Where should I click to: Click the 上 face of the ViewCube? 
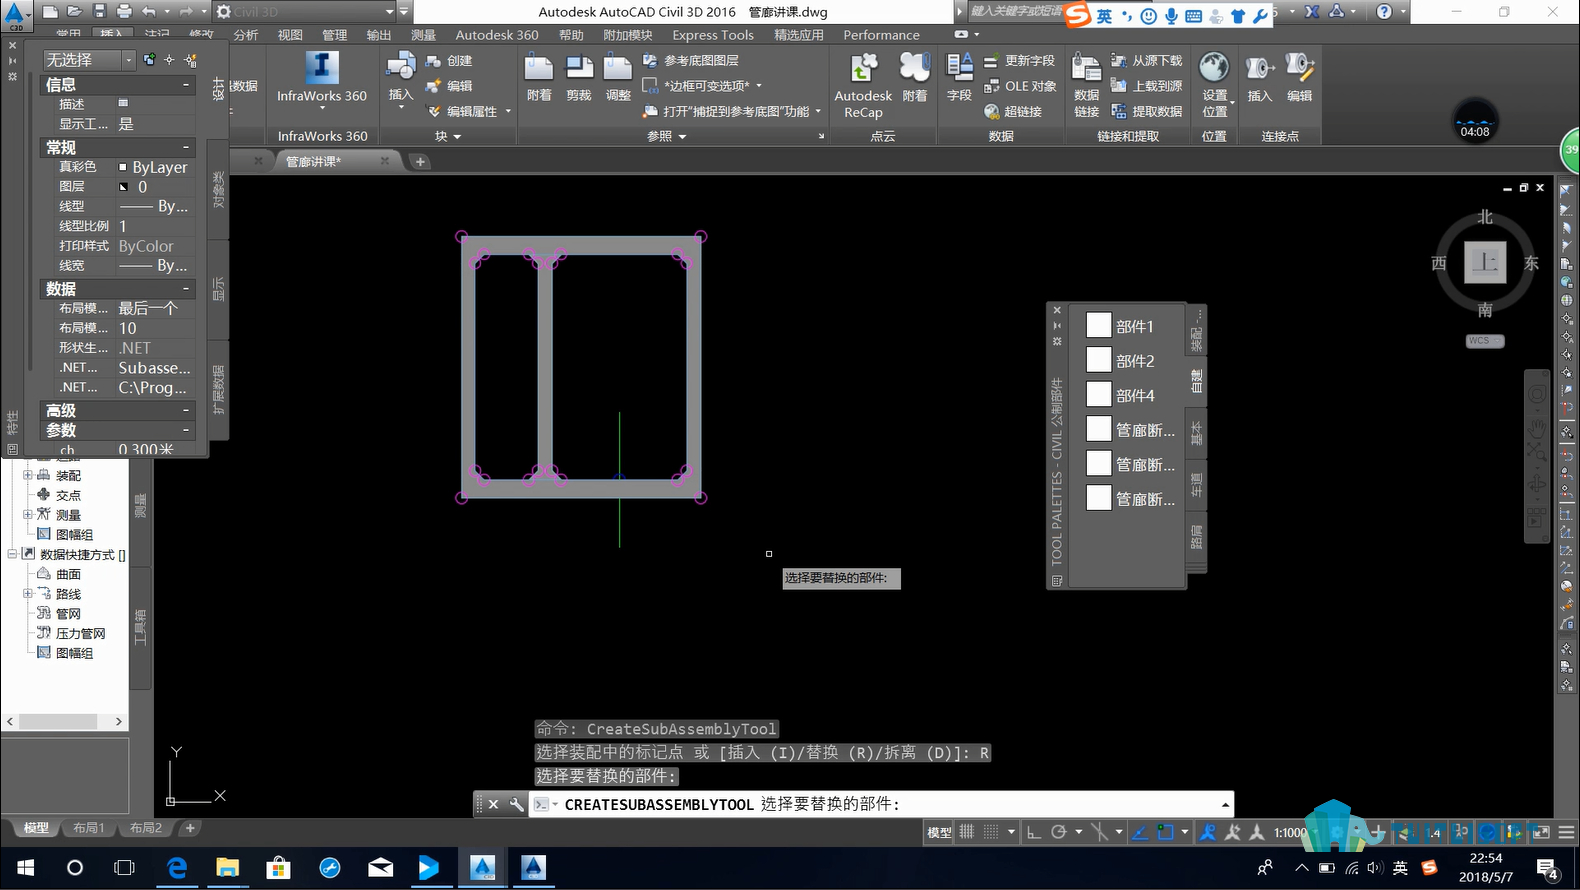(x=1485, y=263)
